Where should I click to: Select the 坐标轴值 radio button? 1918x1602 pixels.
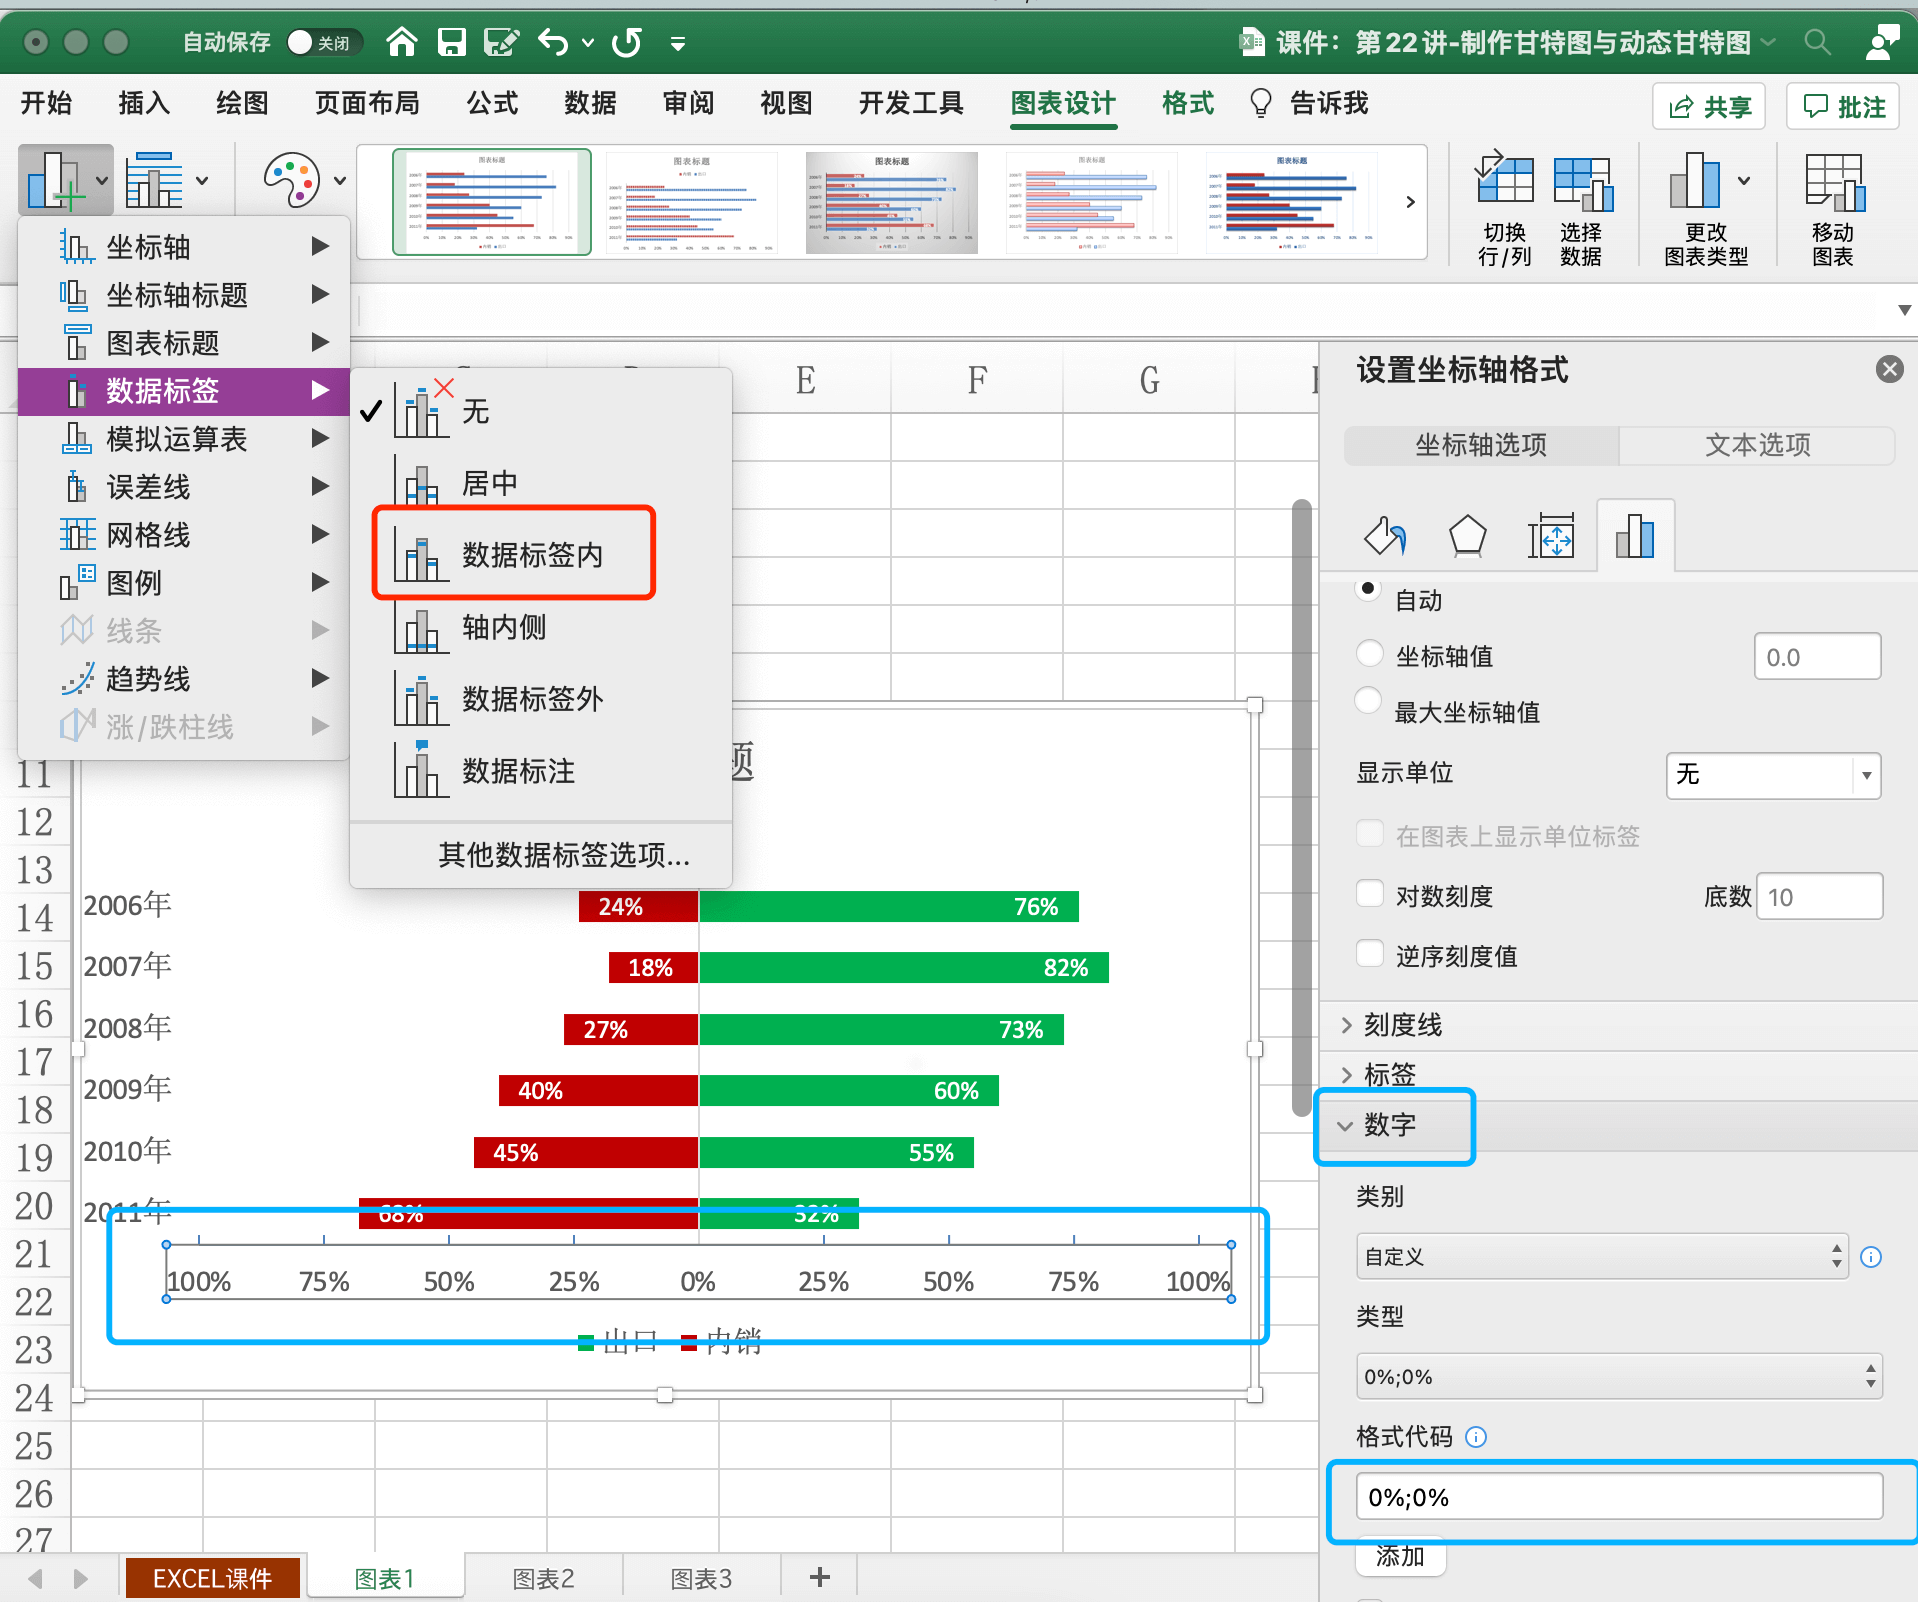pos(1369,653)
